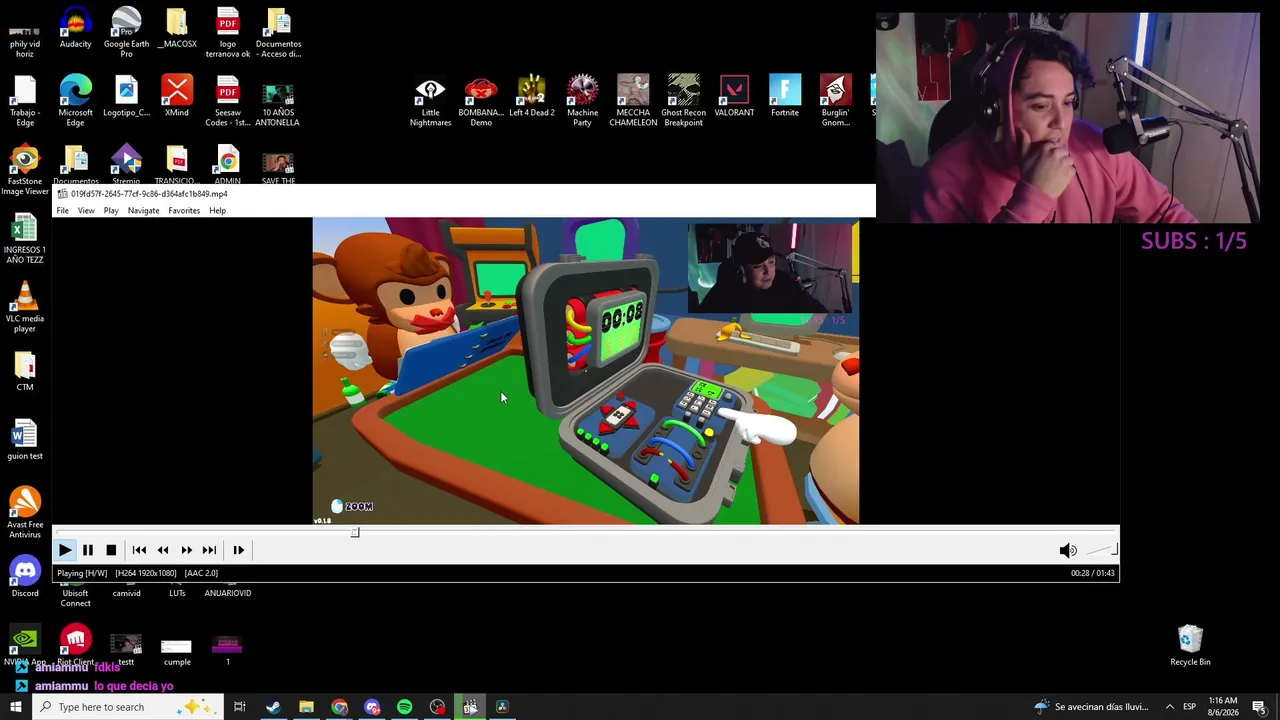Select the Recycle Bin icon

[1190, 645]
